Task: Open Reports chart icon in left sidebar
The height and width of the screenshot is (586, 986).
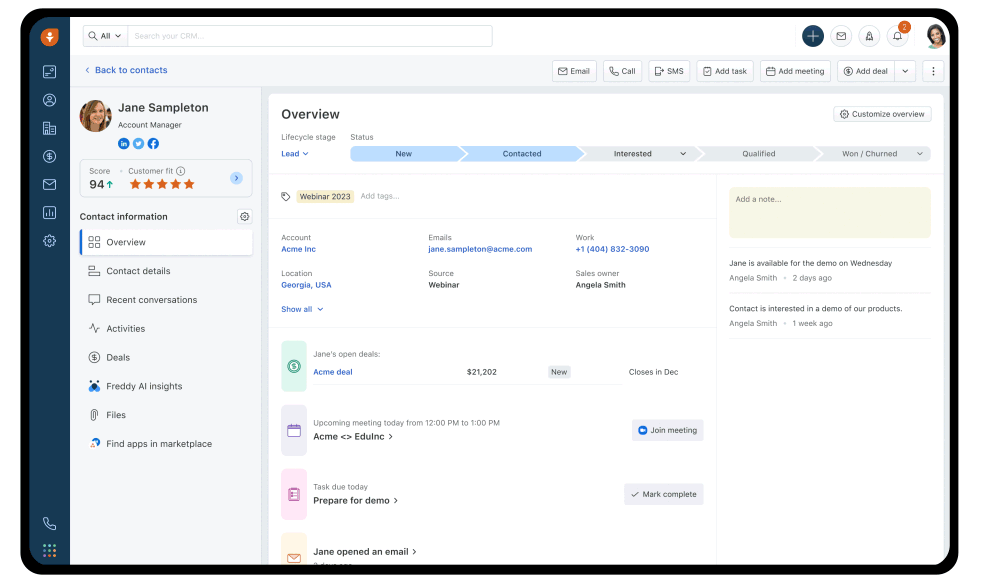Action: pos(49,212)
